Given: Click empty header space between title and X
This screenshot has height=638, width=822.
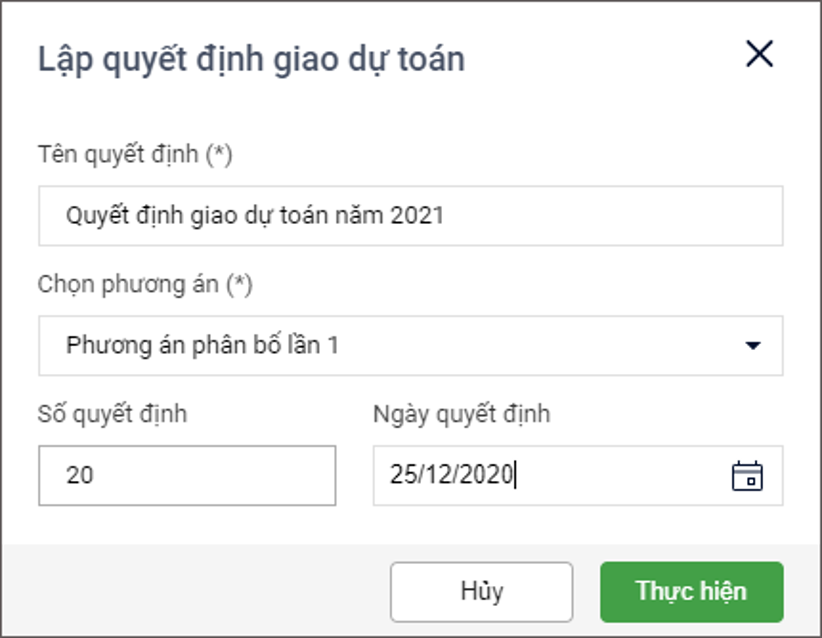Looking at the screenshot, I should [x=600, y=58].
